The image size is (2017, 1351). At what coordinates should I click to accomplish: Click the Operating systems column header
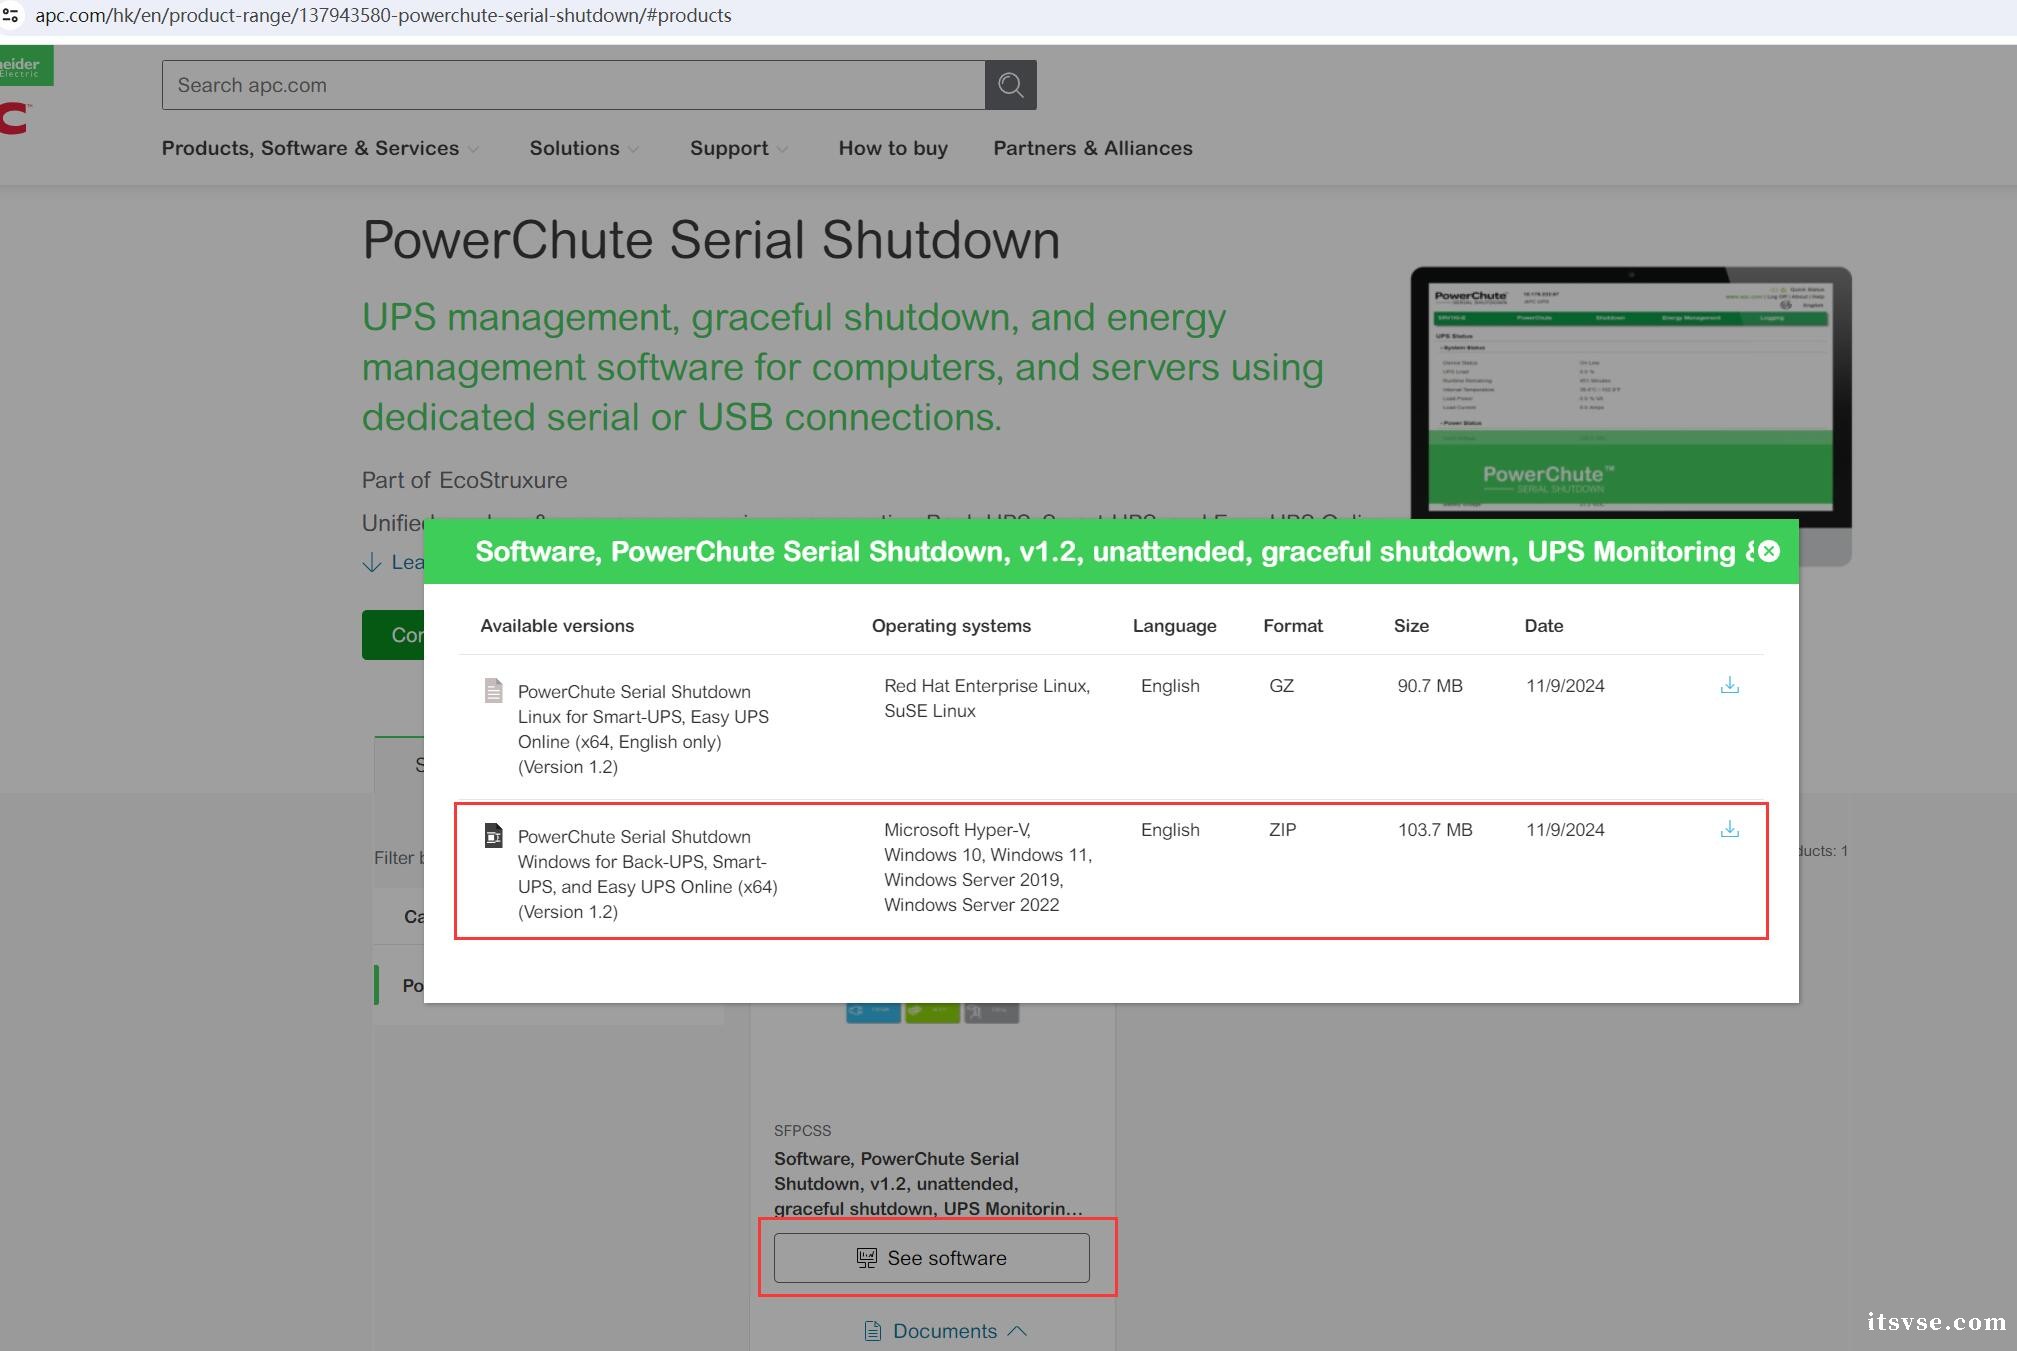pyautogui.click(x=951, y=626)
